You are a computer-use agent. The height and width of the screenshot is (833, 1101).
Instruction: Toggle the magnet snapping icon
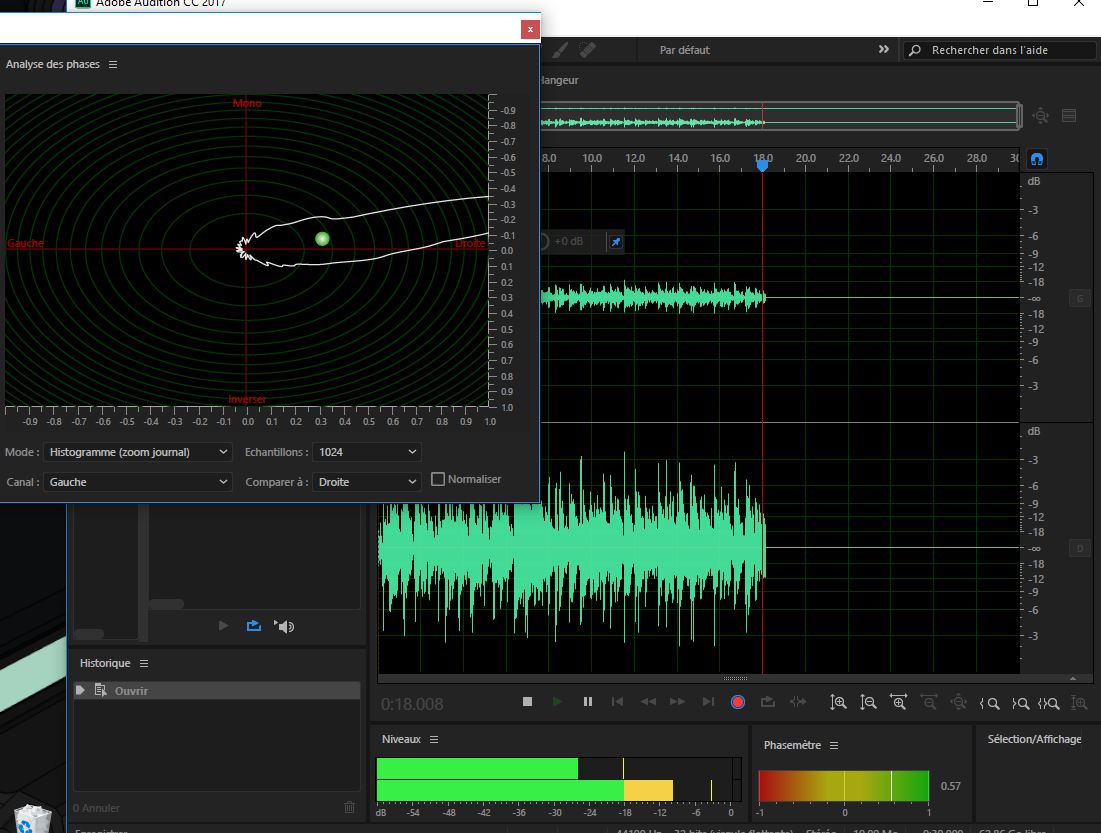(x=1037, y=159)
